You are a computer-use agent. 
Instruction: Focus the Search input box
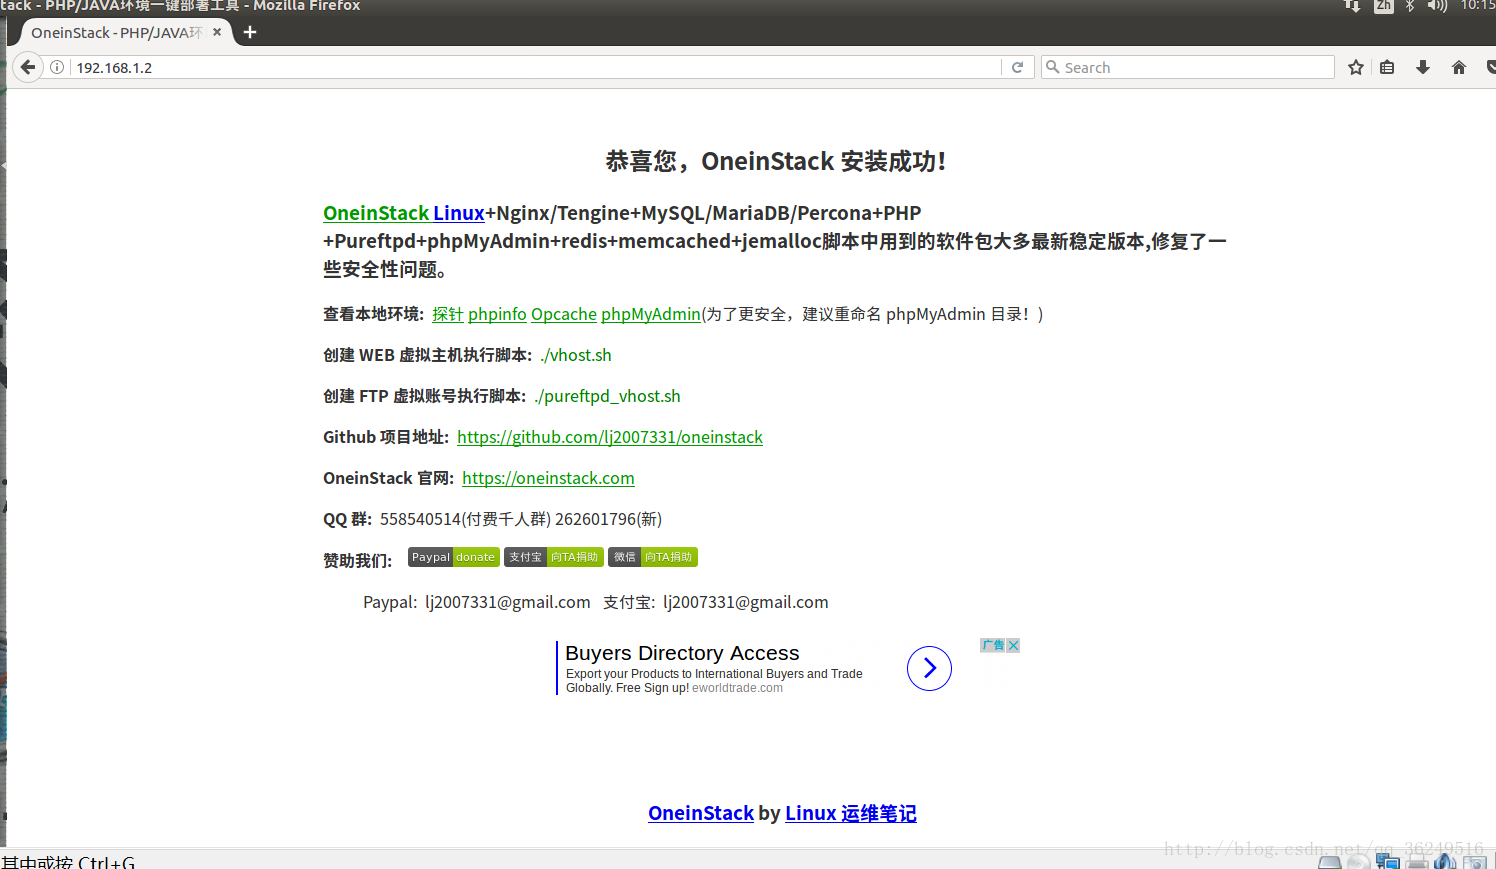[1190, 67]
